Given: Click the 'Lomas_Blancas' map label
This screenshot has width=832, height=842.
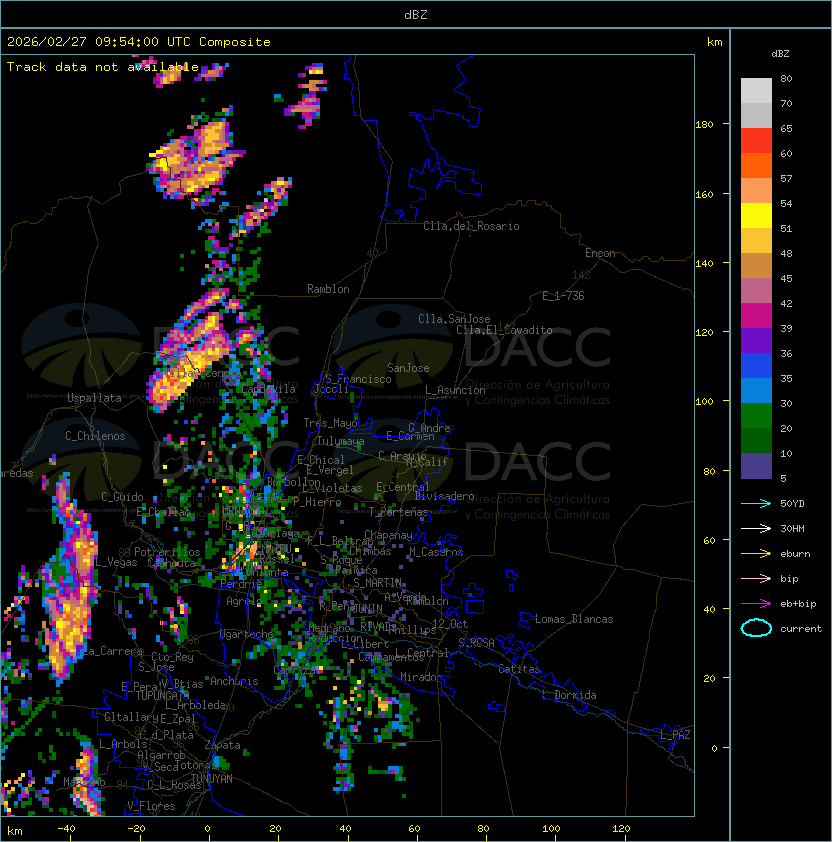Looking at the screenshot, I should point(574,619).
